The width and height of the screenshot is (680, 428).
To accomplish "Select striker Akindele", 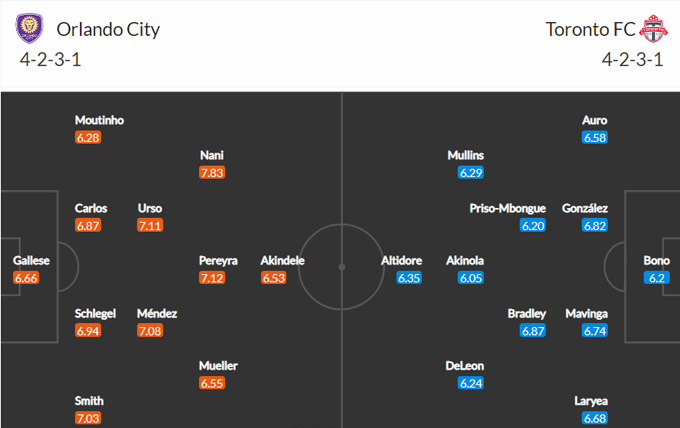I will (282, 261).
